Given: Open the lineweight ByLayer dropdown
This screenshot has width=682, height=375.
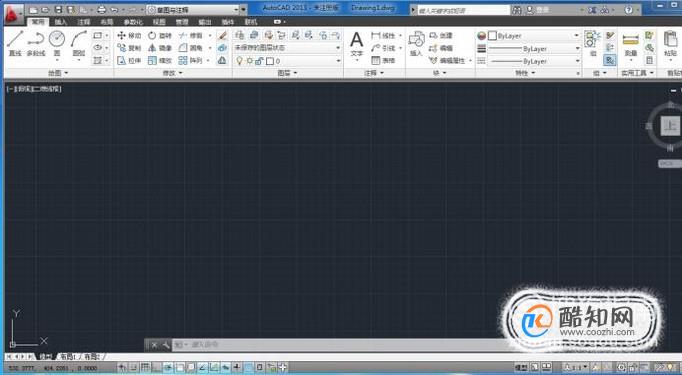Looking at the screenshot, I should tap(534, 49).
